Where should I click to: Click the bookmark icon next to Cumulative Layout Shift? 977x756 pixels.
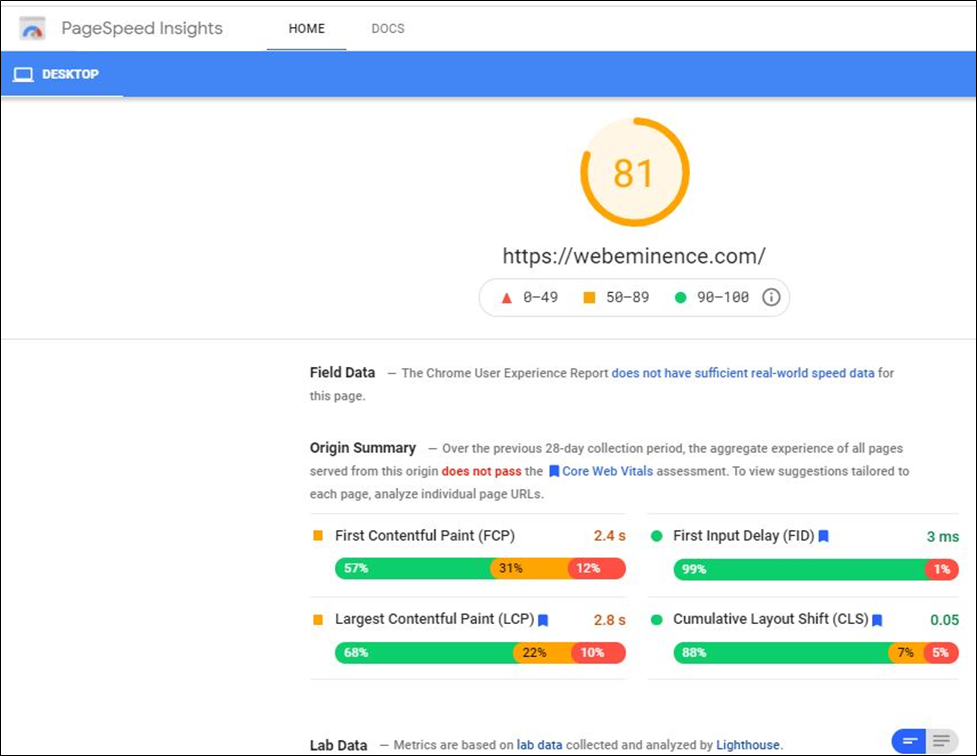(877, 620)
